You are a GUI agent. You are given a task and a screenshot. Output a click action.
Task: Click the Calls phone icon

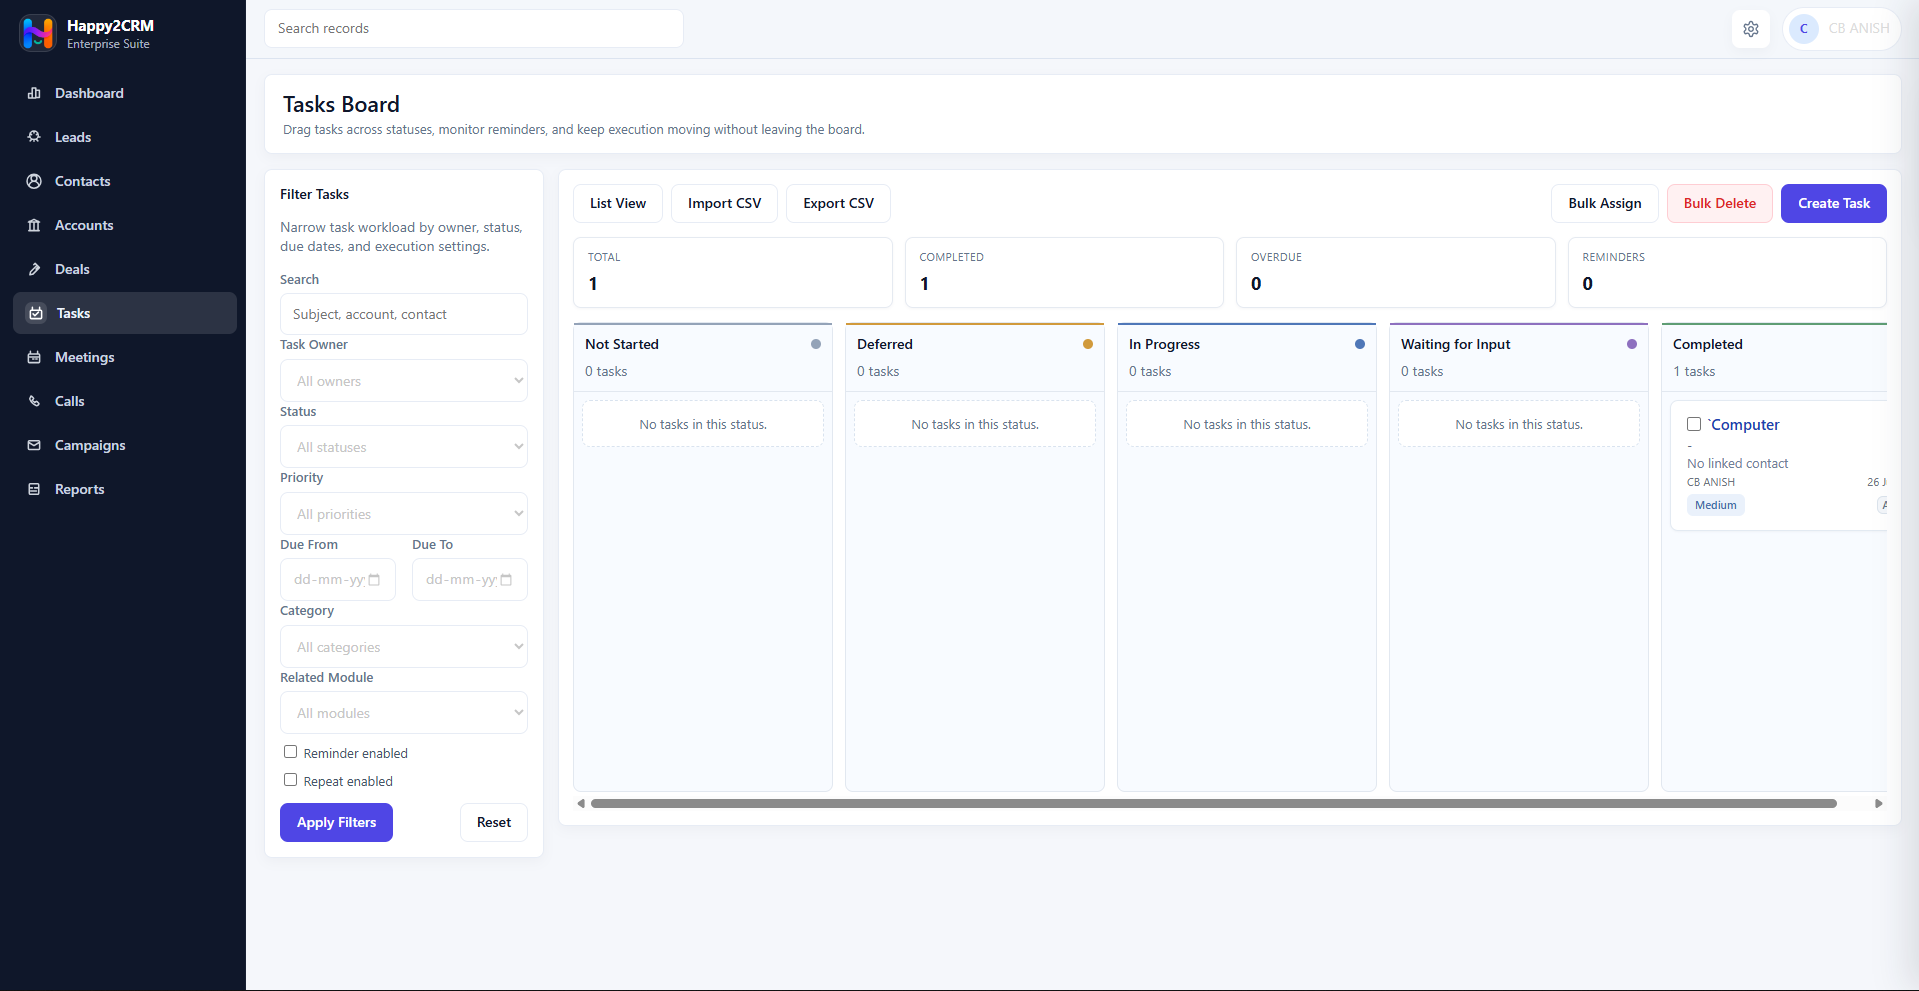[34, 401]
